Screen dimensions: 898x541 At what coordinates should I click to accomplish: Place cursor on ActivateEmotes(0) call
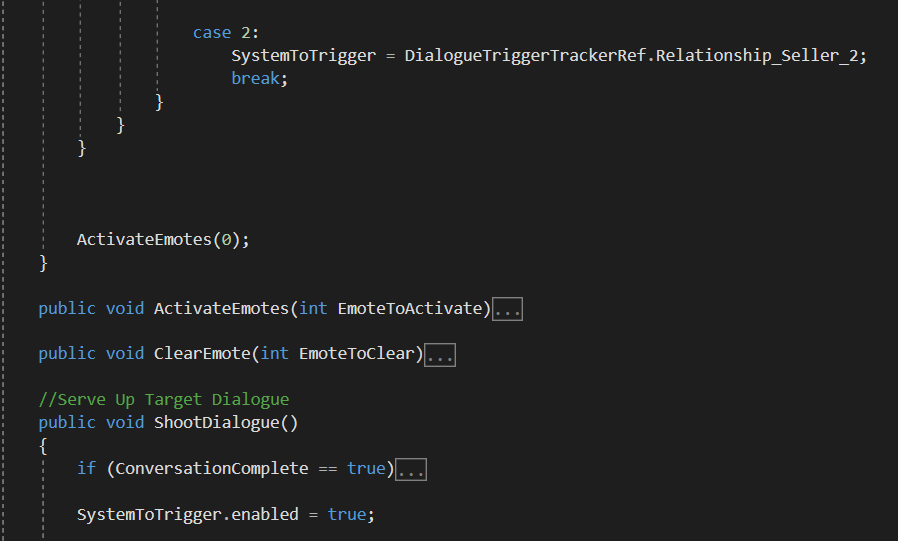pyautogui.click(x=163, y=239)
